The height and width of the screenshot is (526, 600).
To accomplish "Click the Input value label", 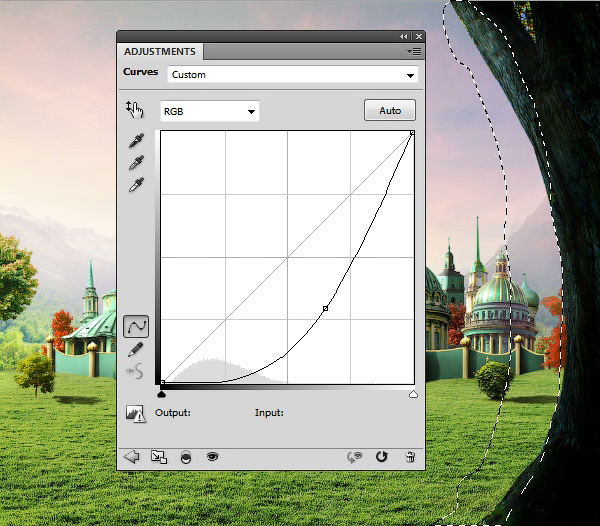I will coord(269,413).
